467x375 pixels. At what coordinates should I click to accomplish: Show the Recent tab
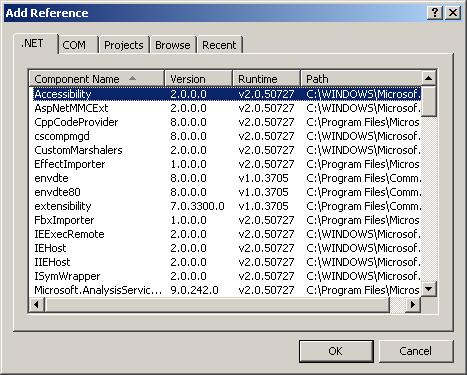(x=219, y=45)
